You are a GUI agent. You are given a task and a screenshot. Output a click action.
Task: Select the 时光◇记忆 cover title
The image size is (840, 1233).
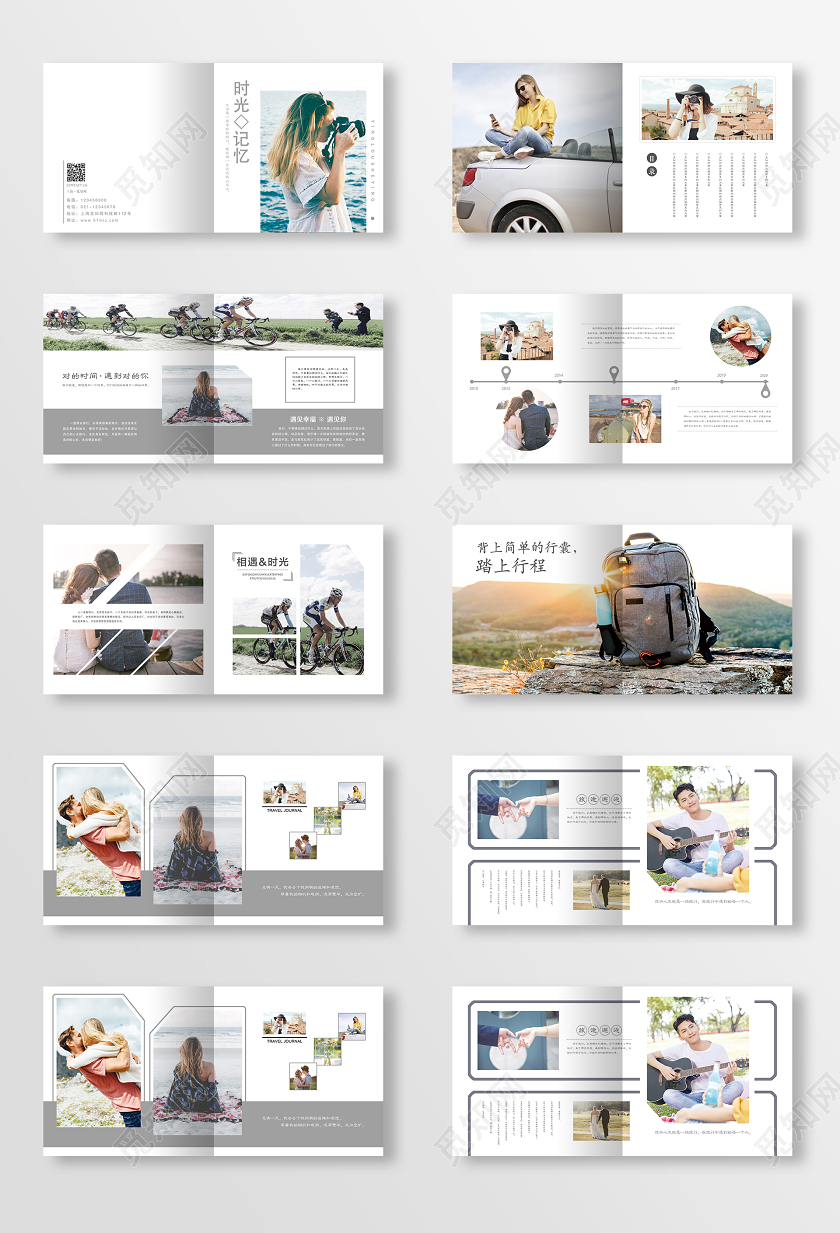point(240,121)
